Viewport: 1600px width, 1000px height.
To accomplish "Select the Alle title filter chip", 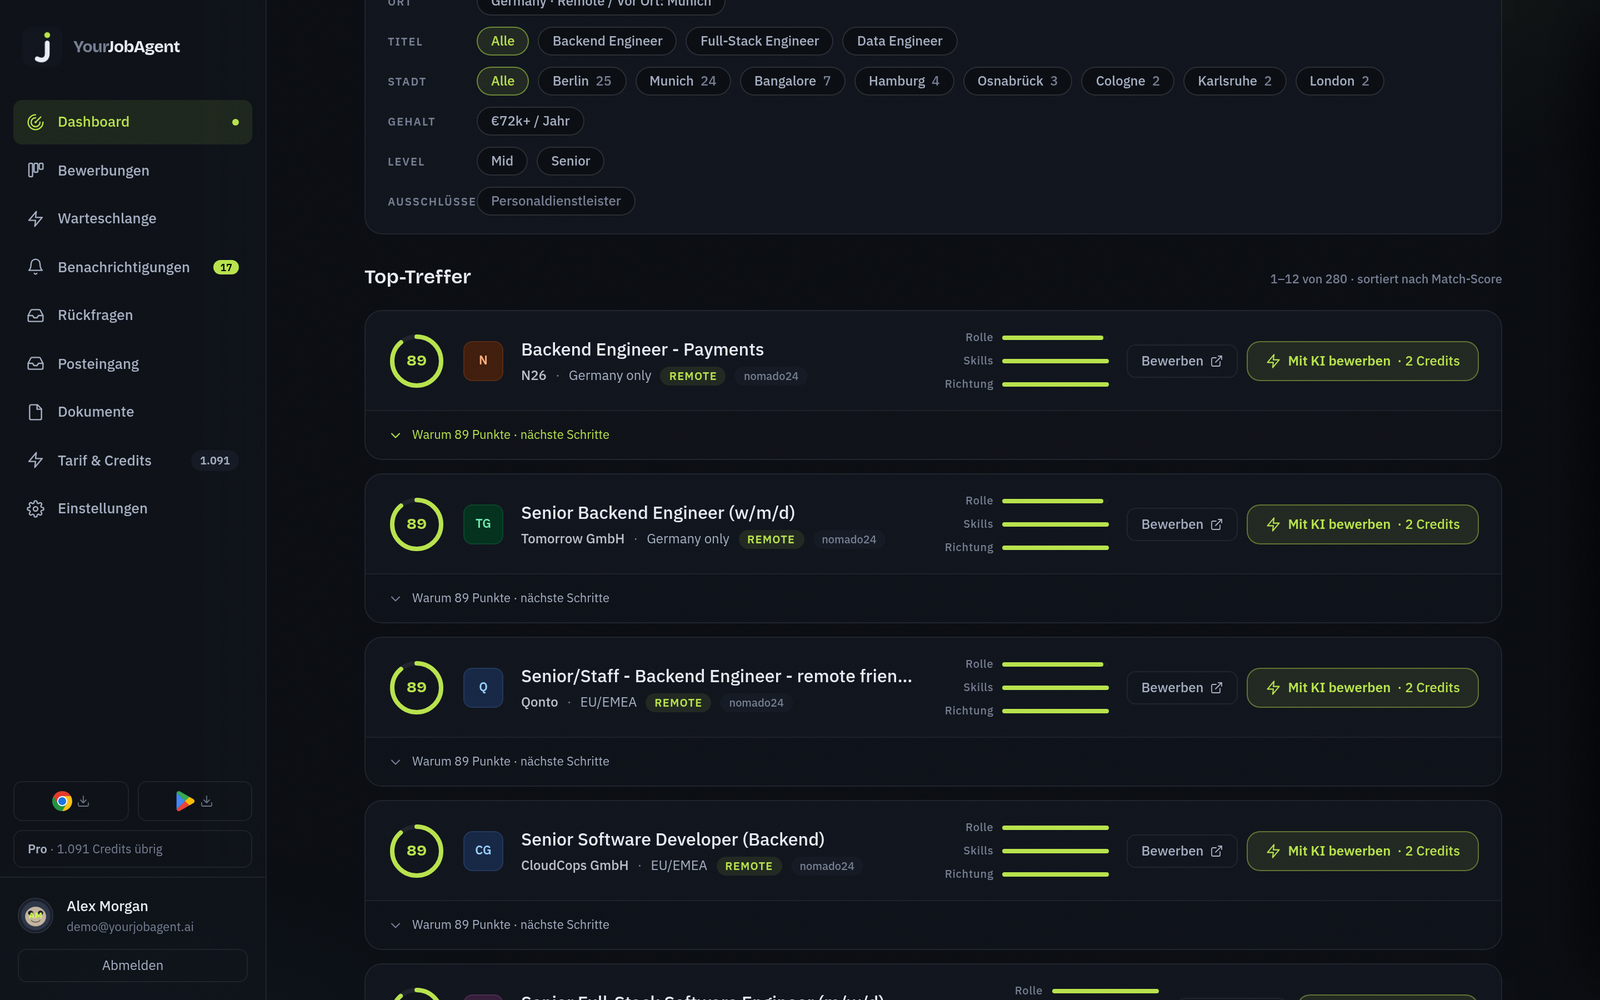I will click(503, 41).
